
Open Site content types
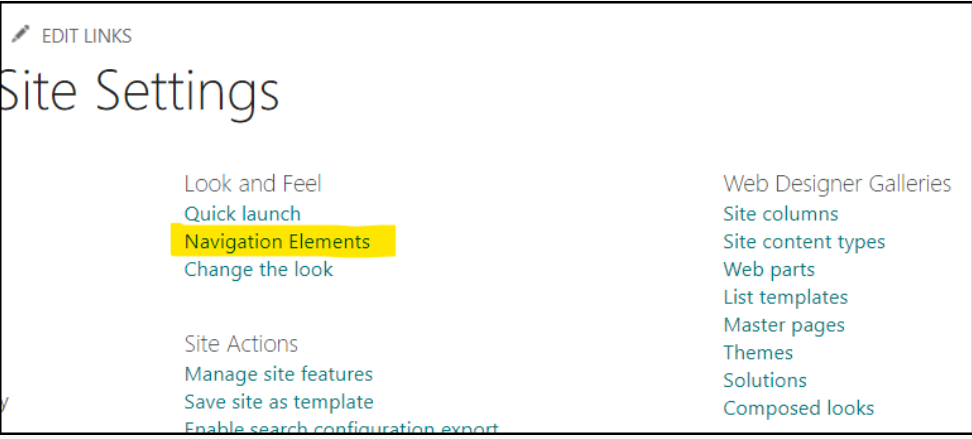point(804,242)
